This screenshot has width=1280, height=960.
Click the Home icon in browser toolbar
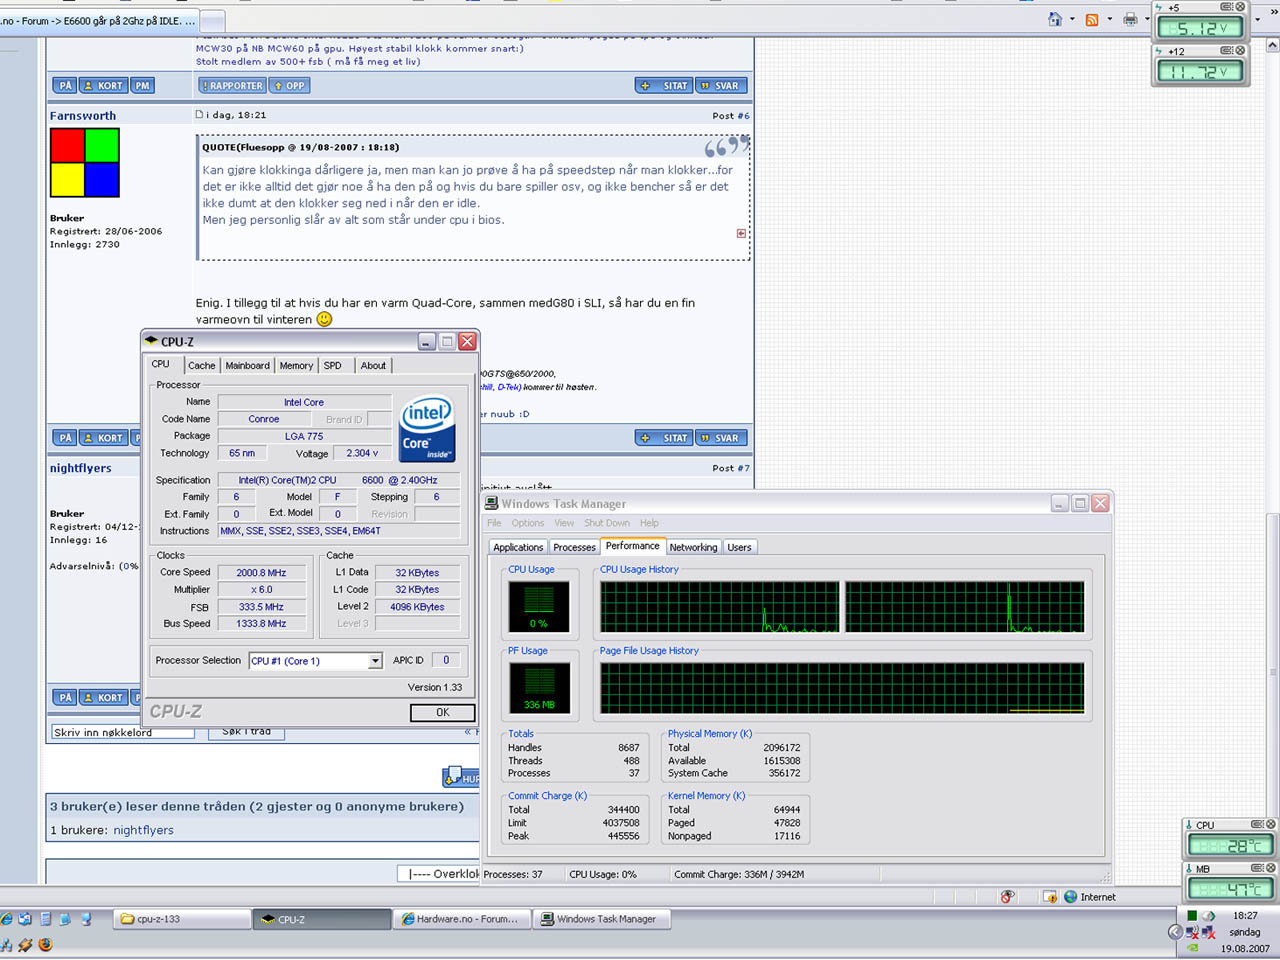(x=1055, y=19)
